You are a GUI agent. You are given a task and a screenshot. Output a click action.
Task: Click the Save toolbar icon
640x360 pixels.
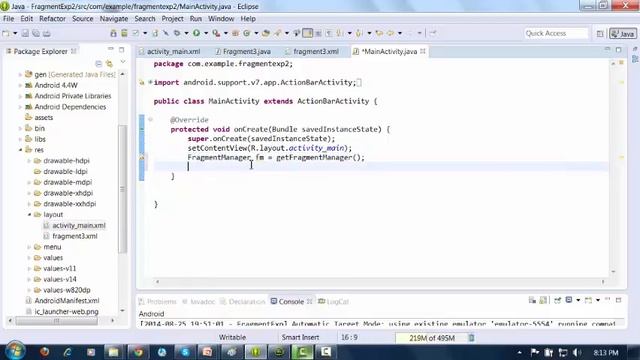(25, 33)
